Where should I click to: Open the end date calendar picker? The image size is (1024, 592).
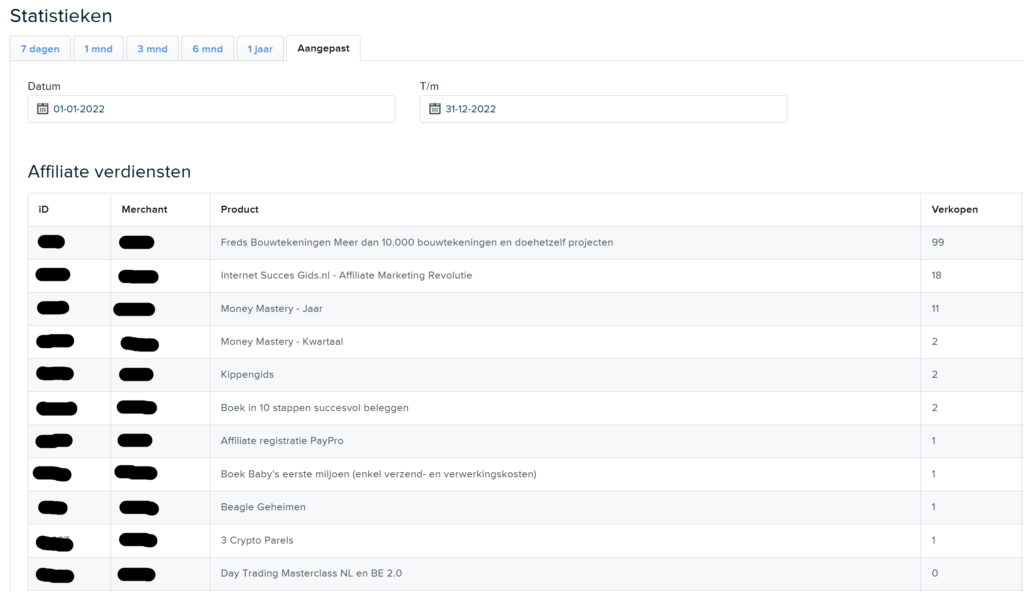pos(433,109)
